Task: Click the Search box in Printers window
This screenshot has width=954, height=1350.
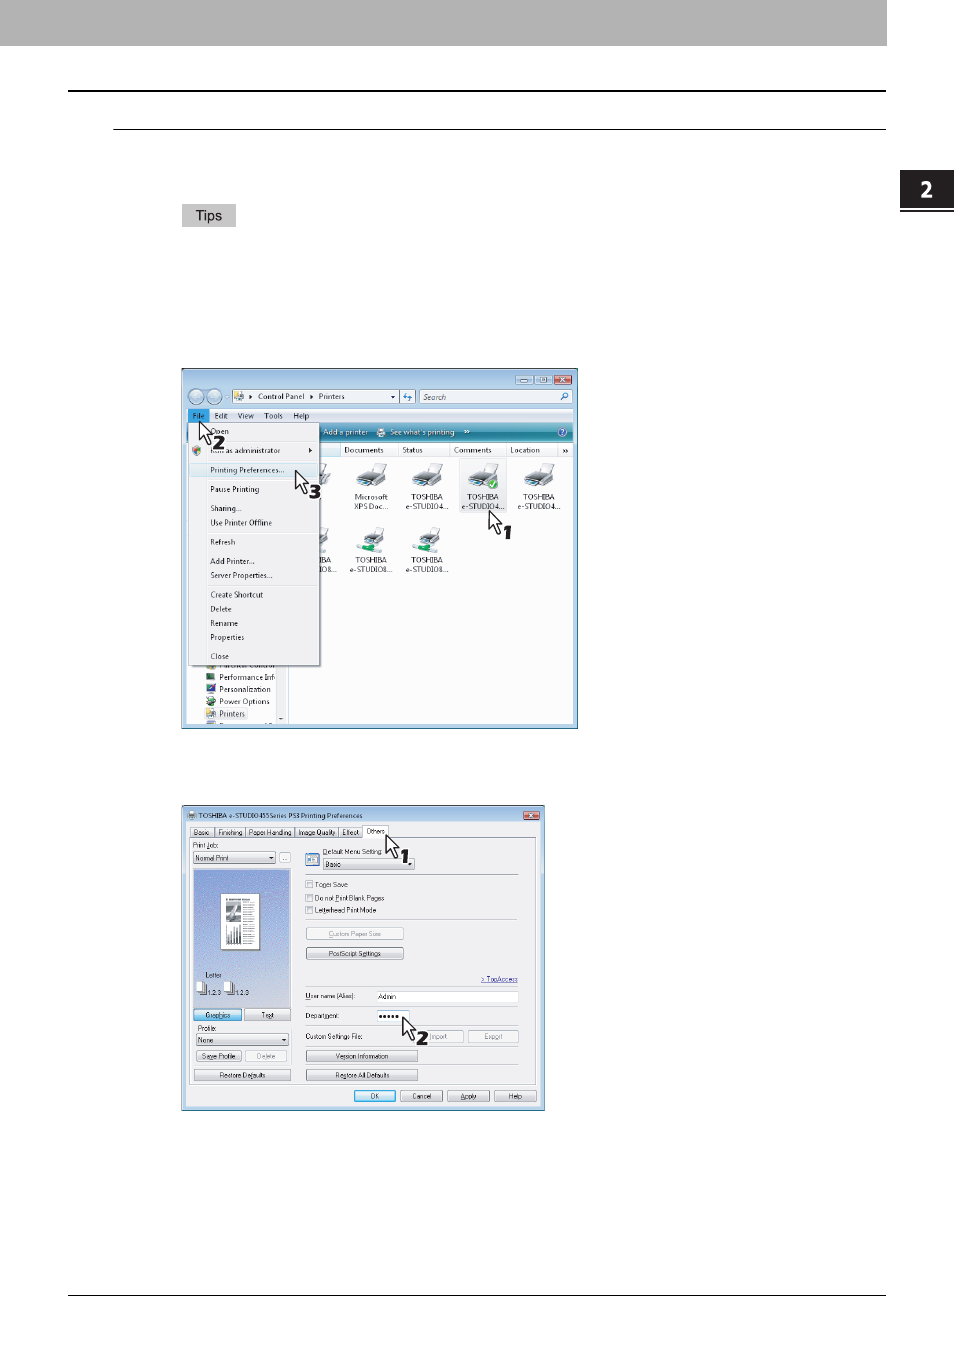Action: pos(495,397)
